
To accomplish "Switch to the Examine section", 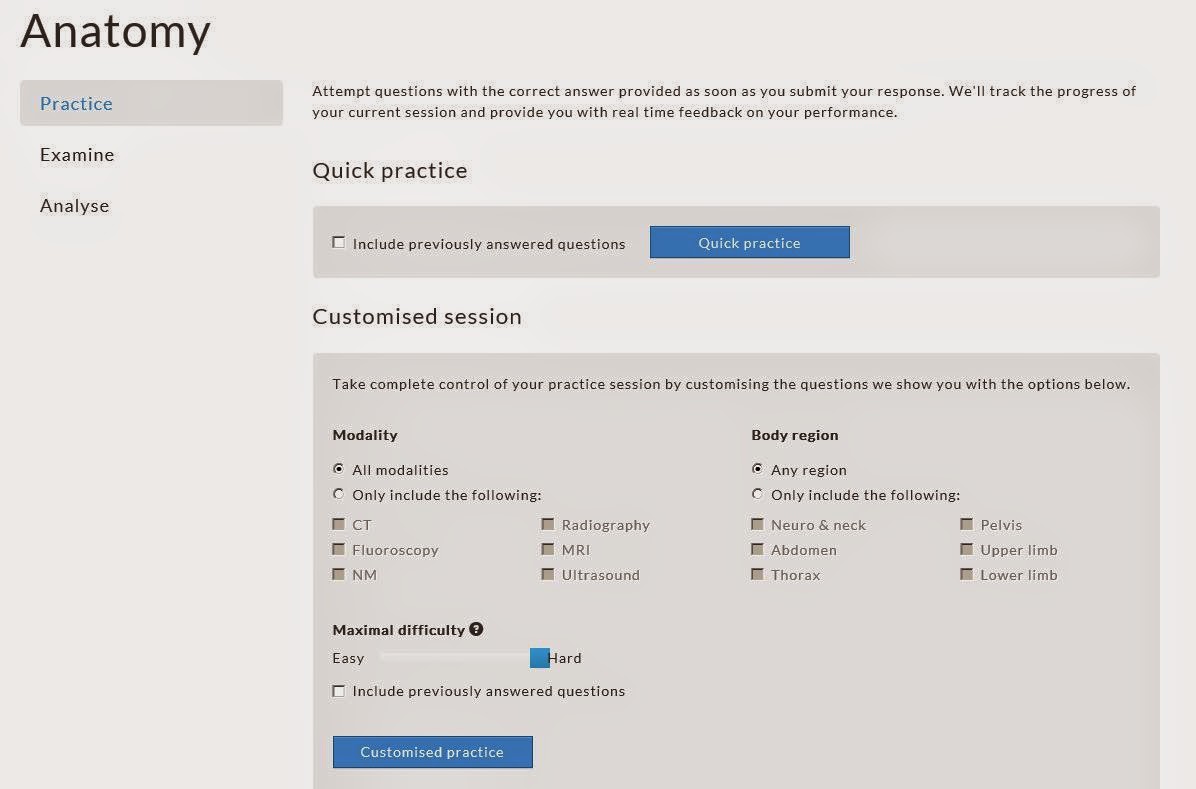I will pyautogui.click(x=77, y=154).
